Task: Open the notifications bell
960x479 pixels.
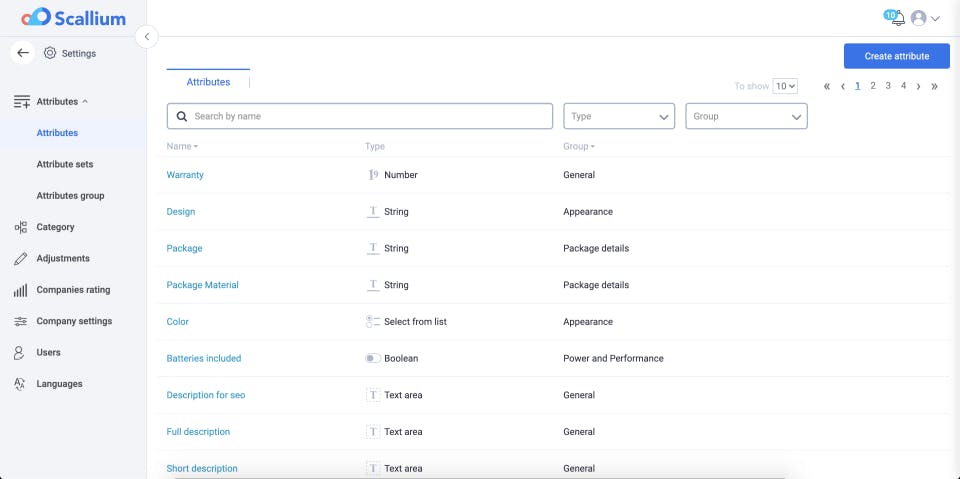Action: click(x=897, y=18)
